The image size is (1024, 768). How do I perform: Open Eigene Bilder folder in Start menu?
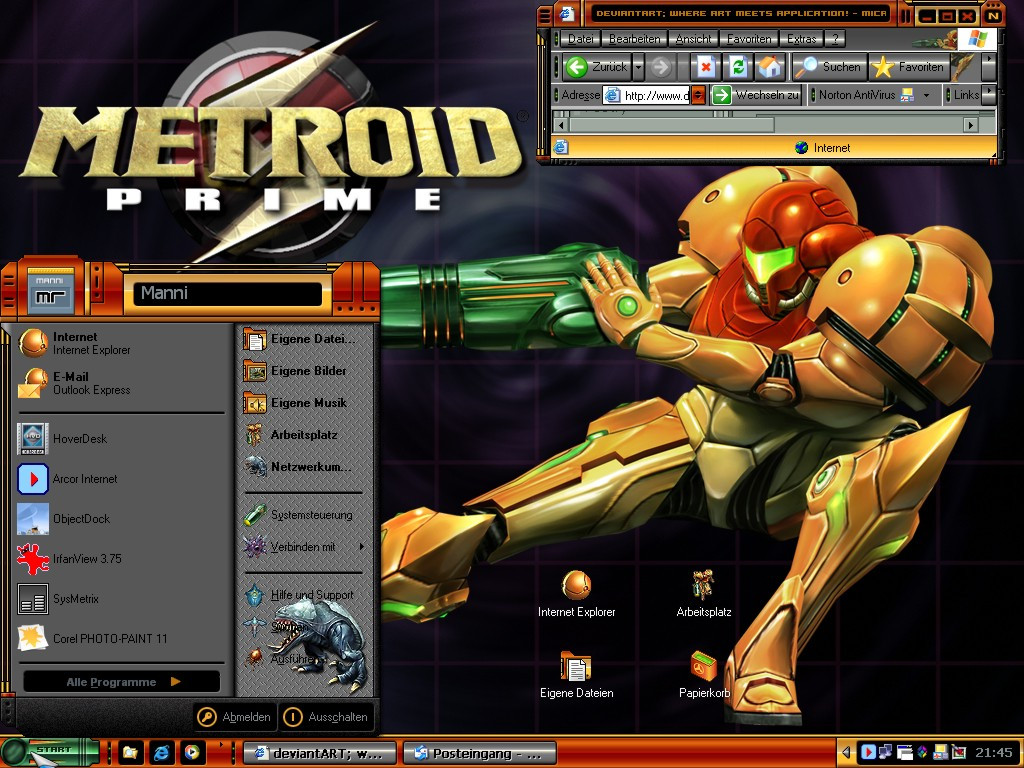304,371
